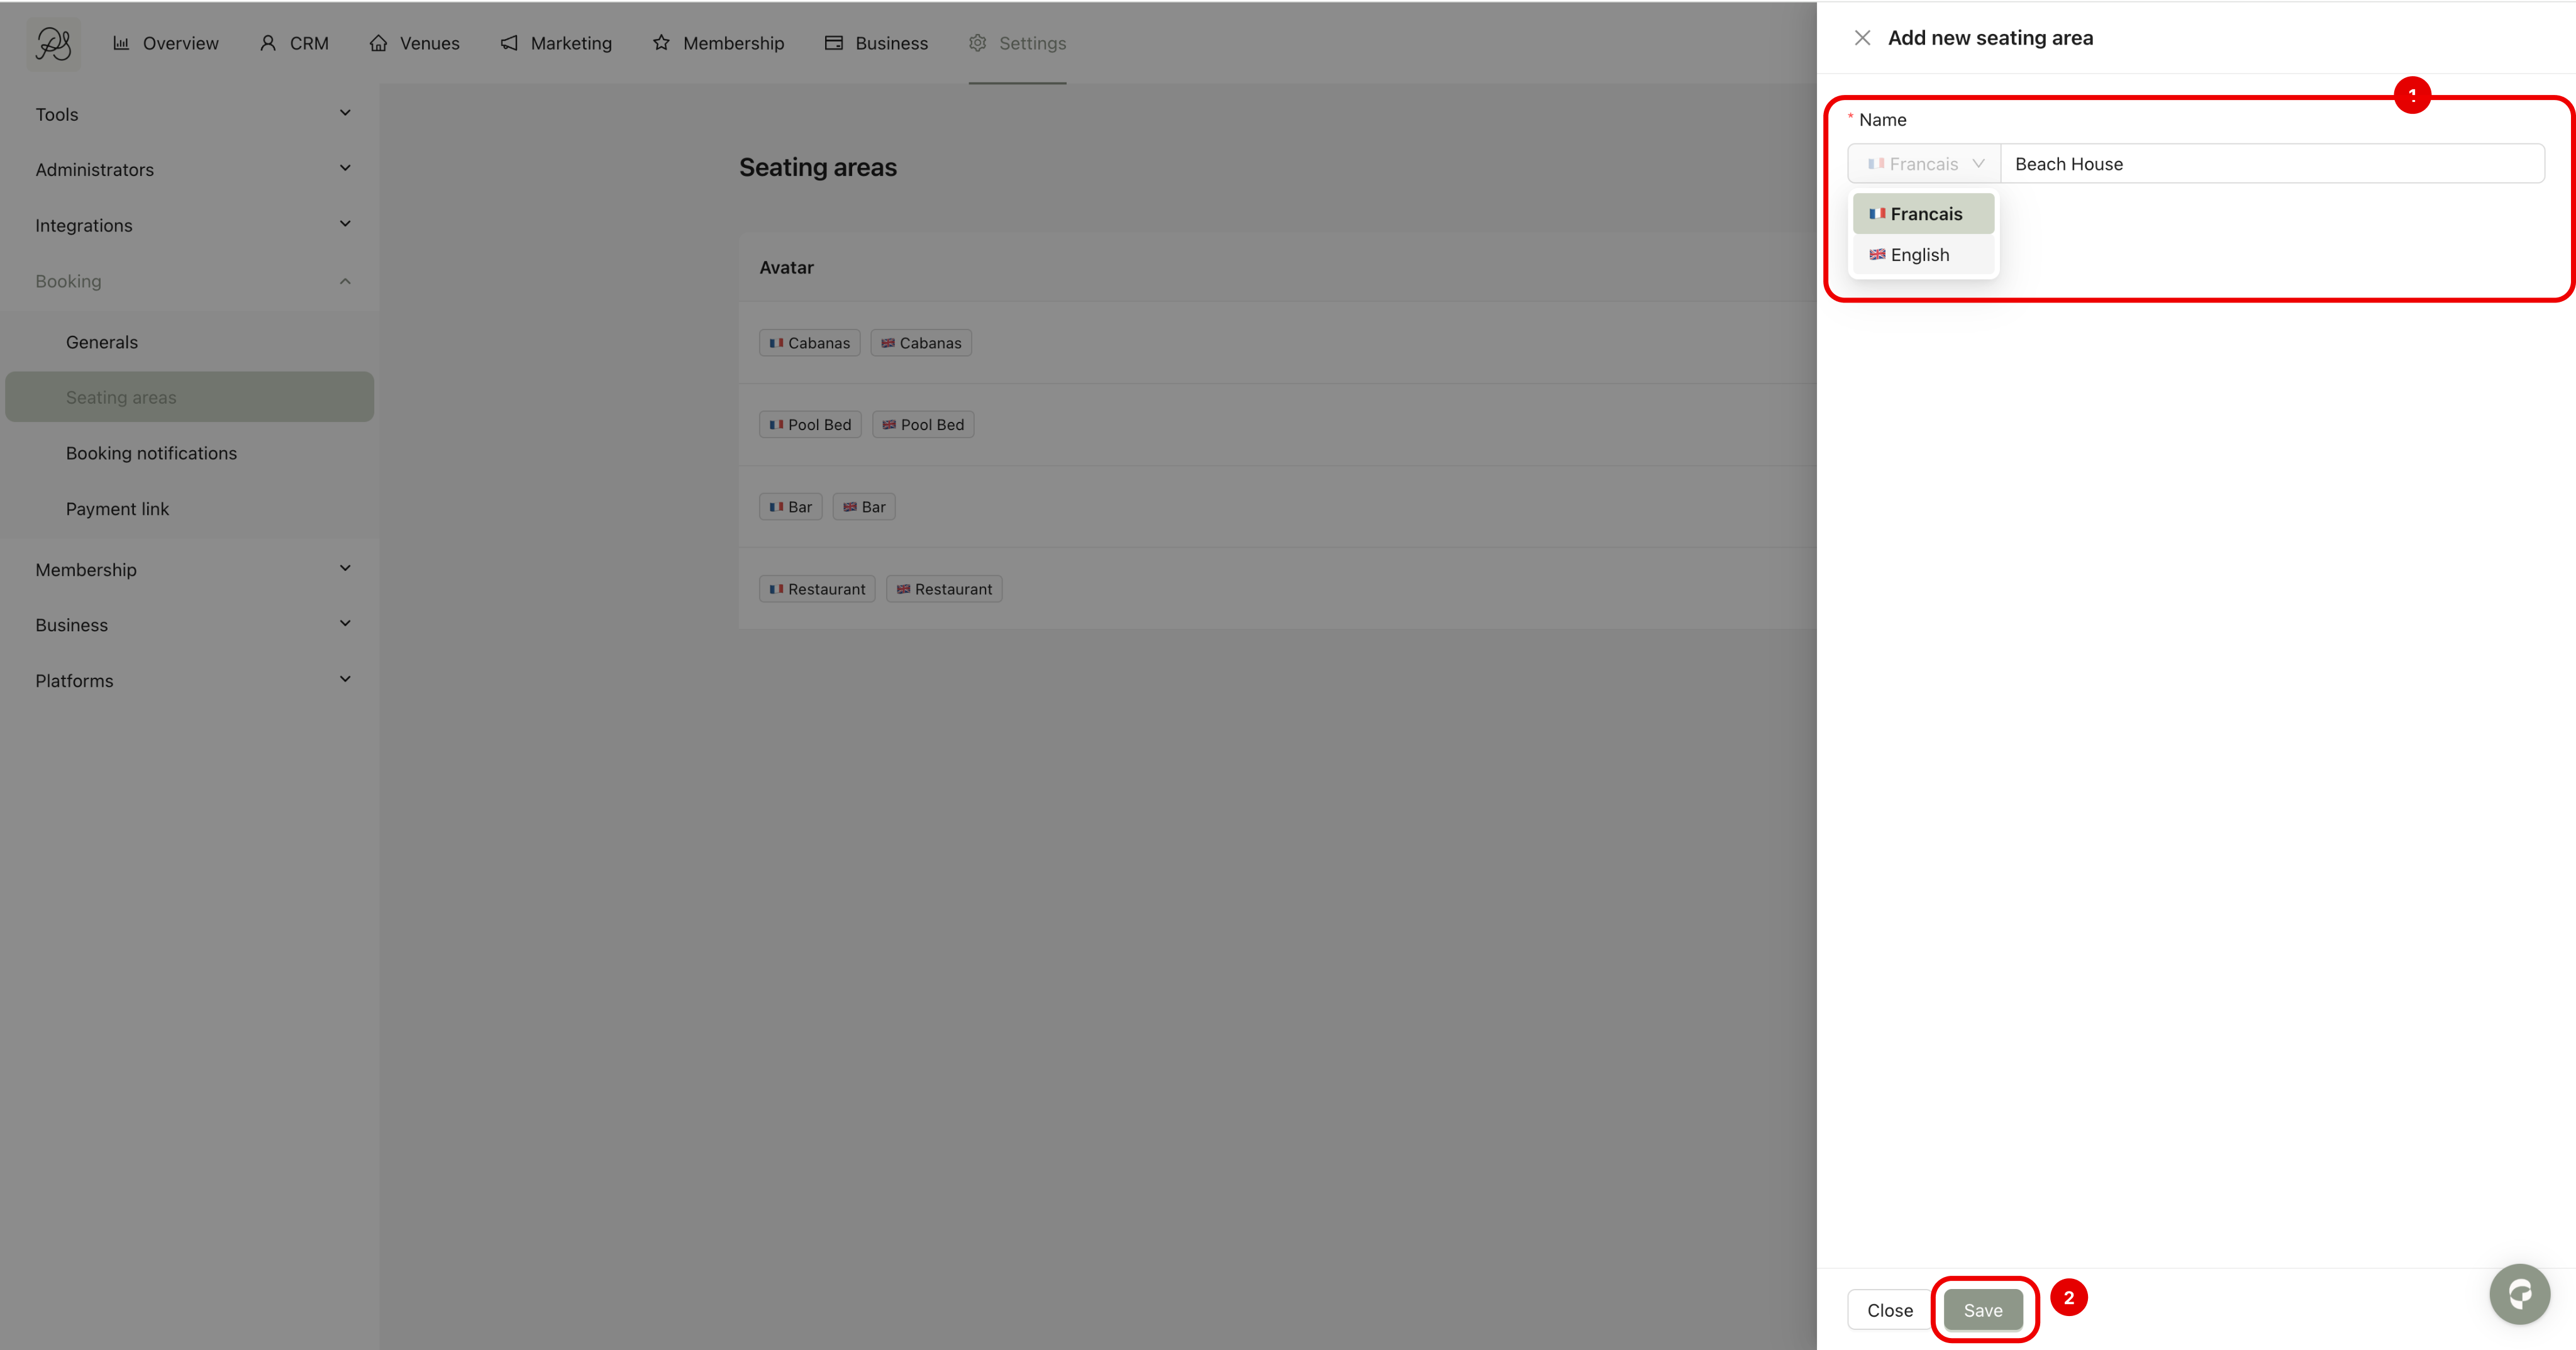
Task: Open the chat support bubble icon
Action: tap(2519, 1294)
